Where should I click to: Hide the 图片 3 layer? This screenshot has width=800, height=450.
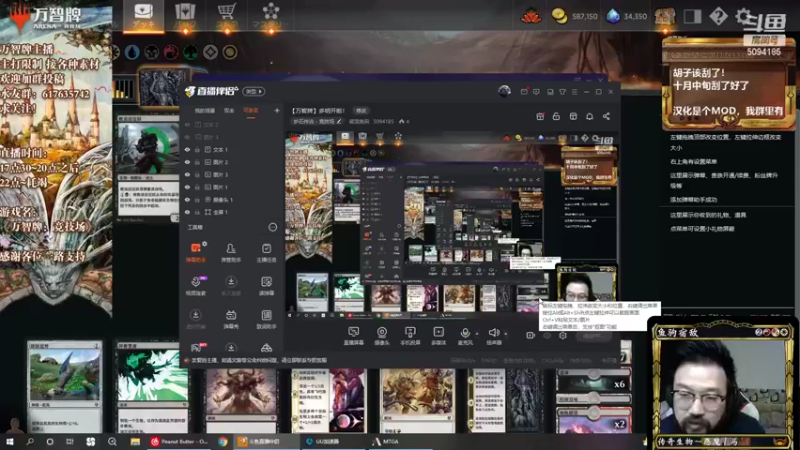point(187,174)
